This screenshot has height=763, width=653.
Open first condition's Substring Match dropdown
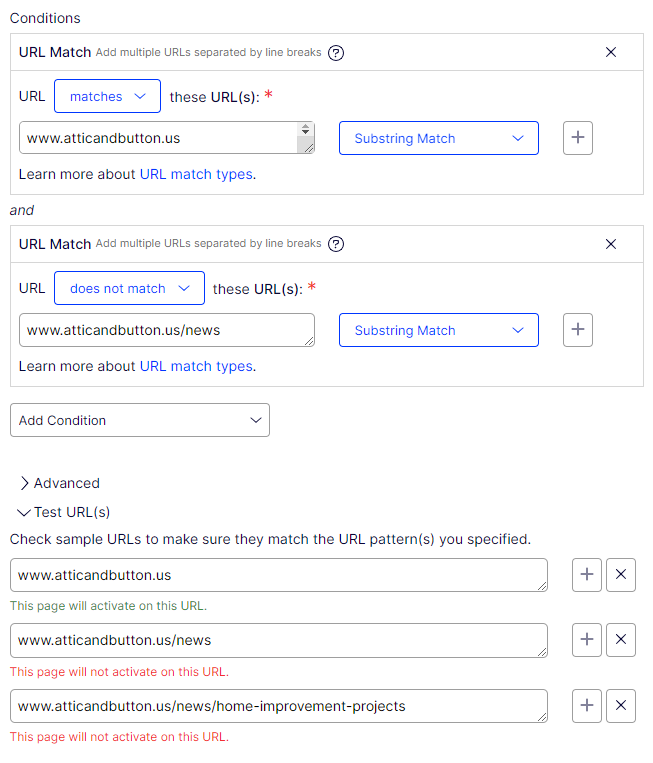pos(438,138)
